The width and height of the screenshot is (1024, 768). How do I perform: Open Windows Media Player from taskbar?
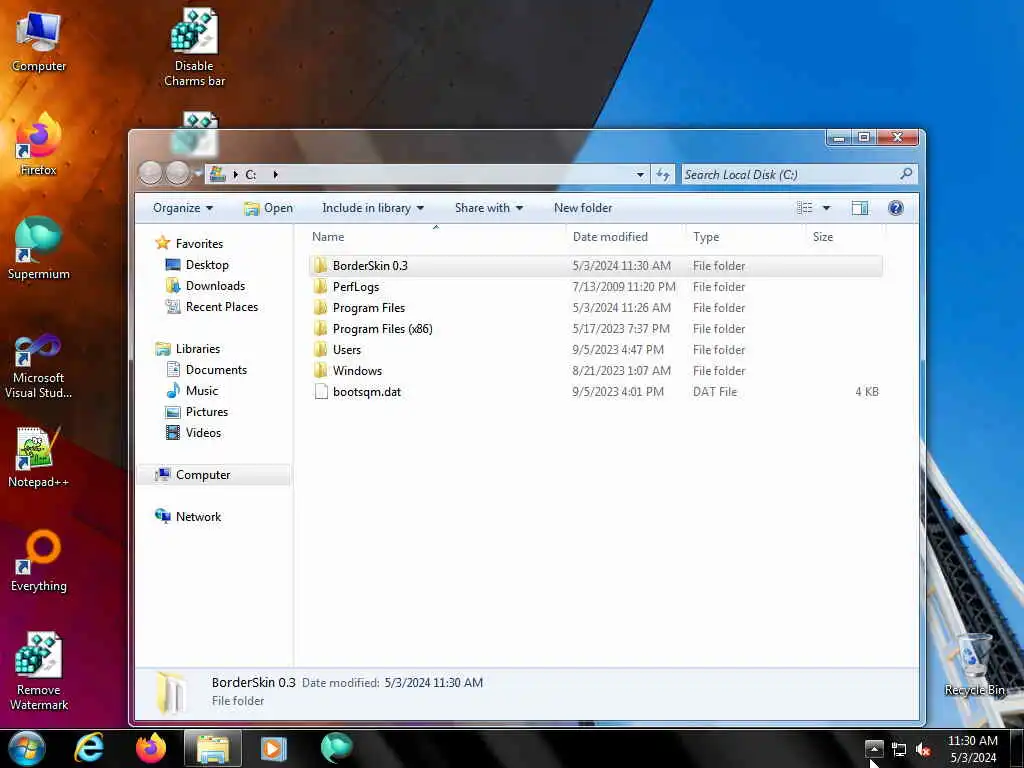coord(274,748)
